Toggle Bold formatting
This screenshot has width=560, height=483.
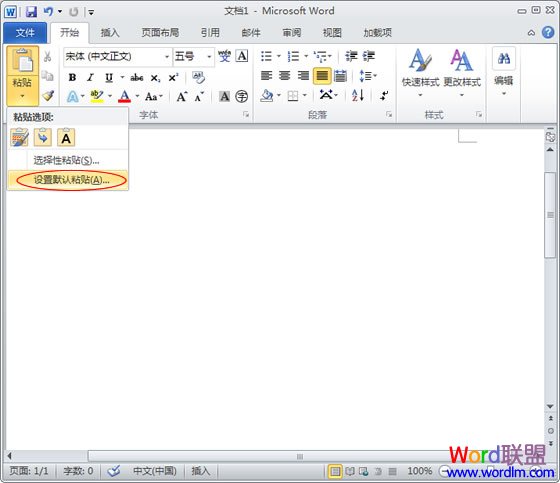coord(72,77)
